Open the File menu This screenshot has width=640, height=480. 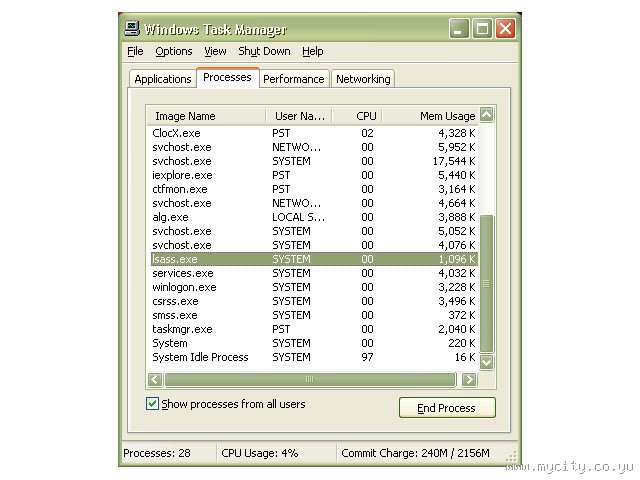coord(135,51)
